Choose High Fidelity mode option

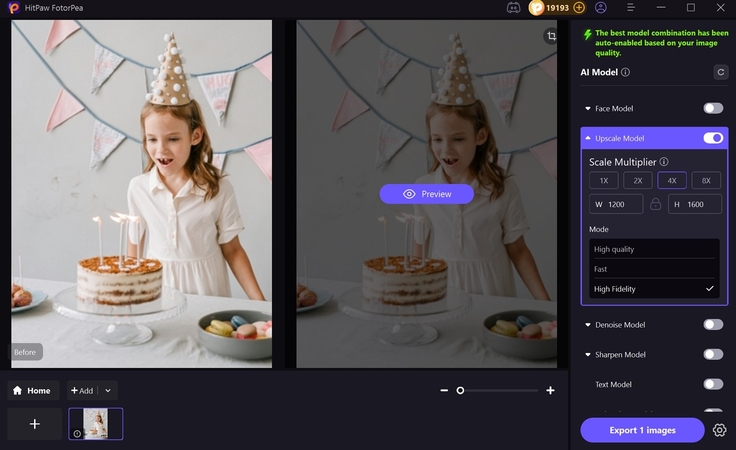pos(654,289)
